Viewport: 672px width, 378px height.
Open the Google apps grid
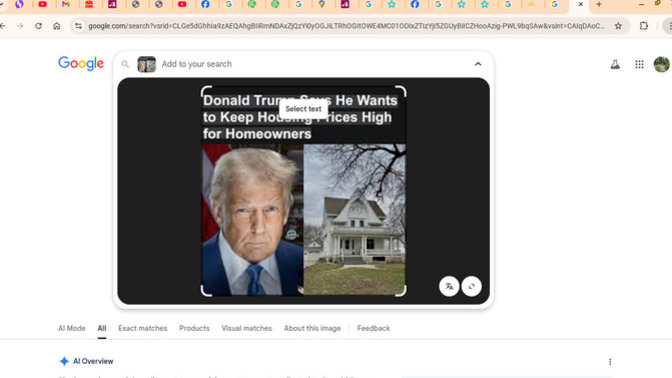pos(639,64)
